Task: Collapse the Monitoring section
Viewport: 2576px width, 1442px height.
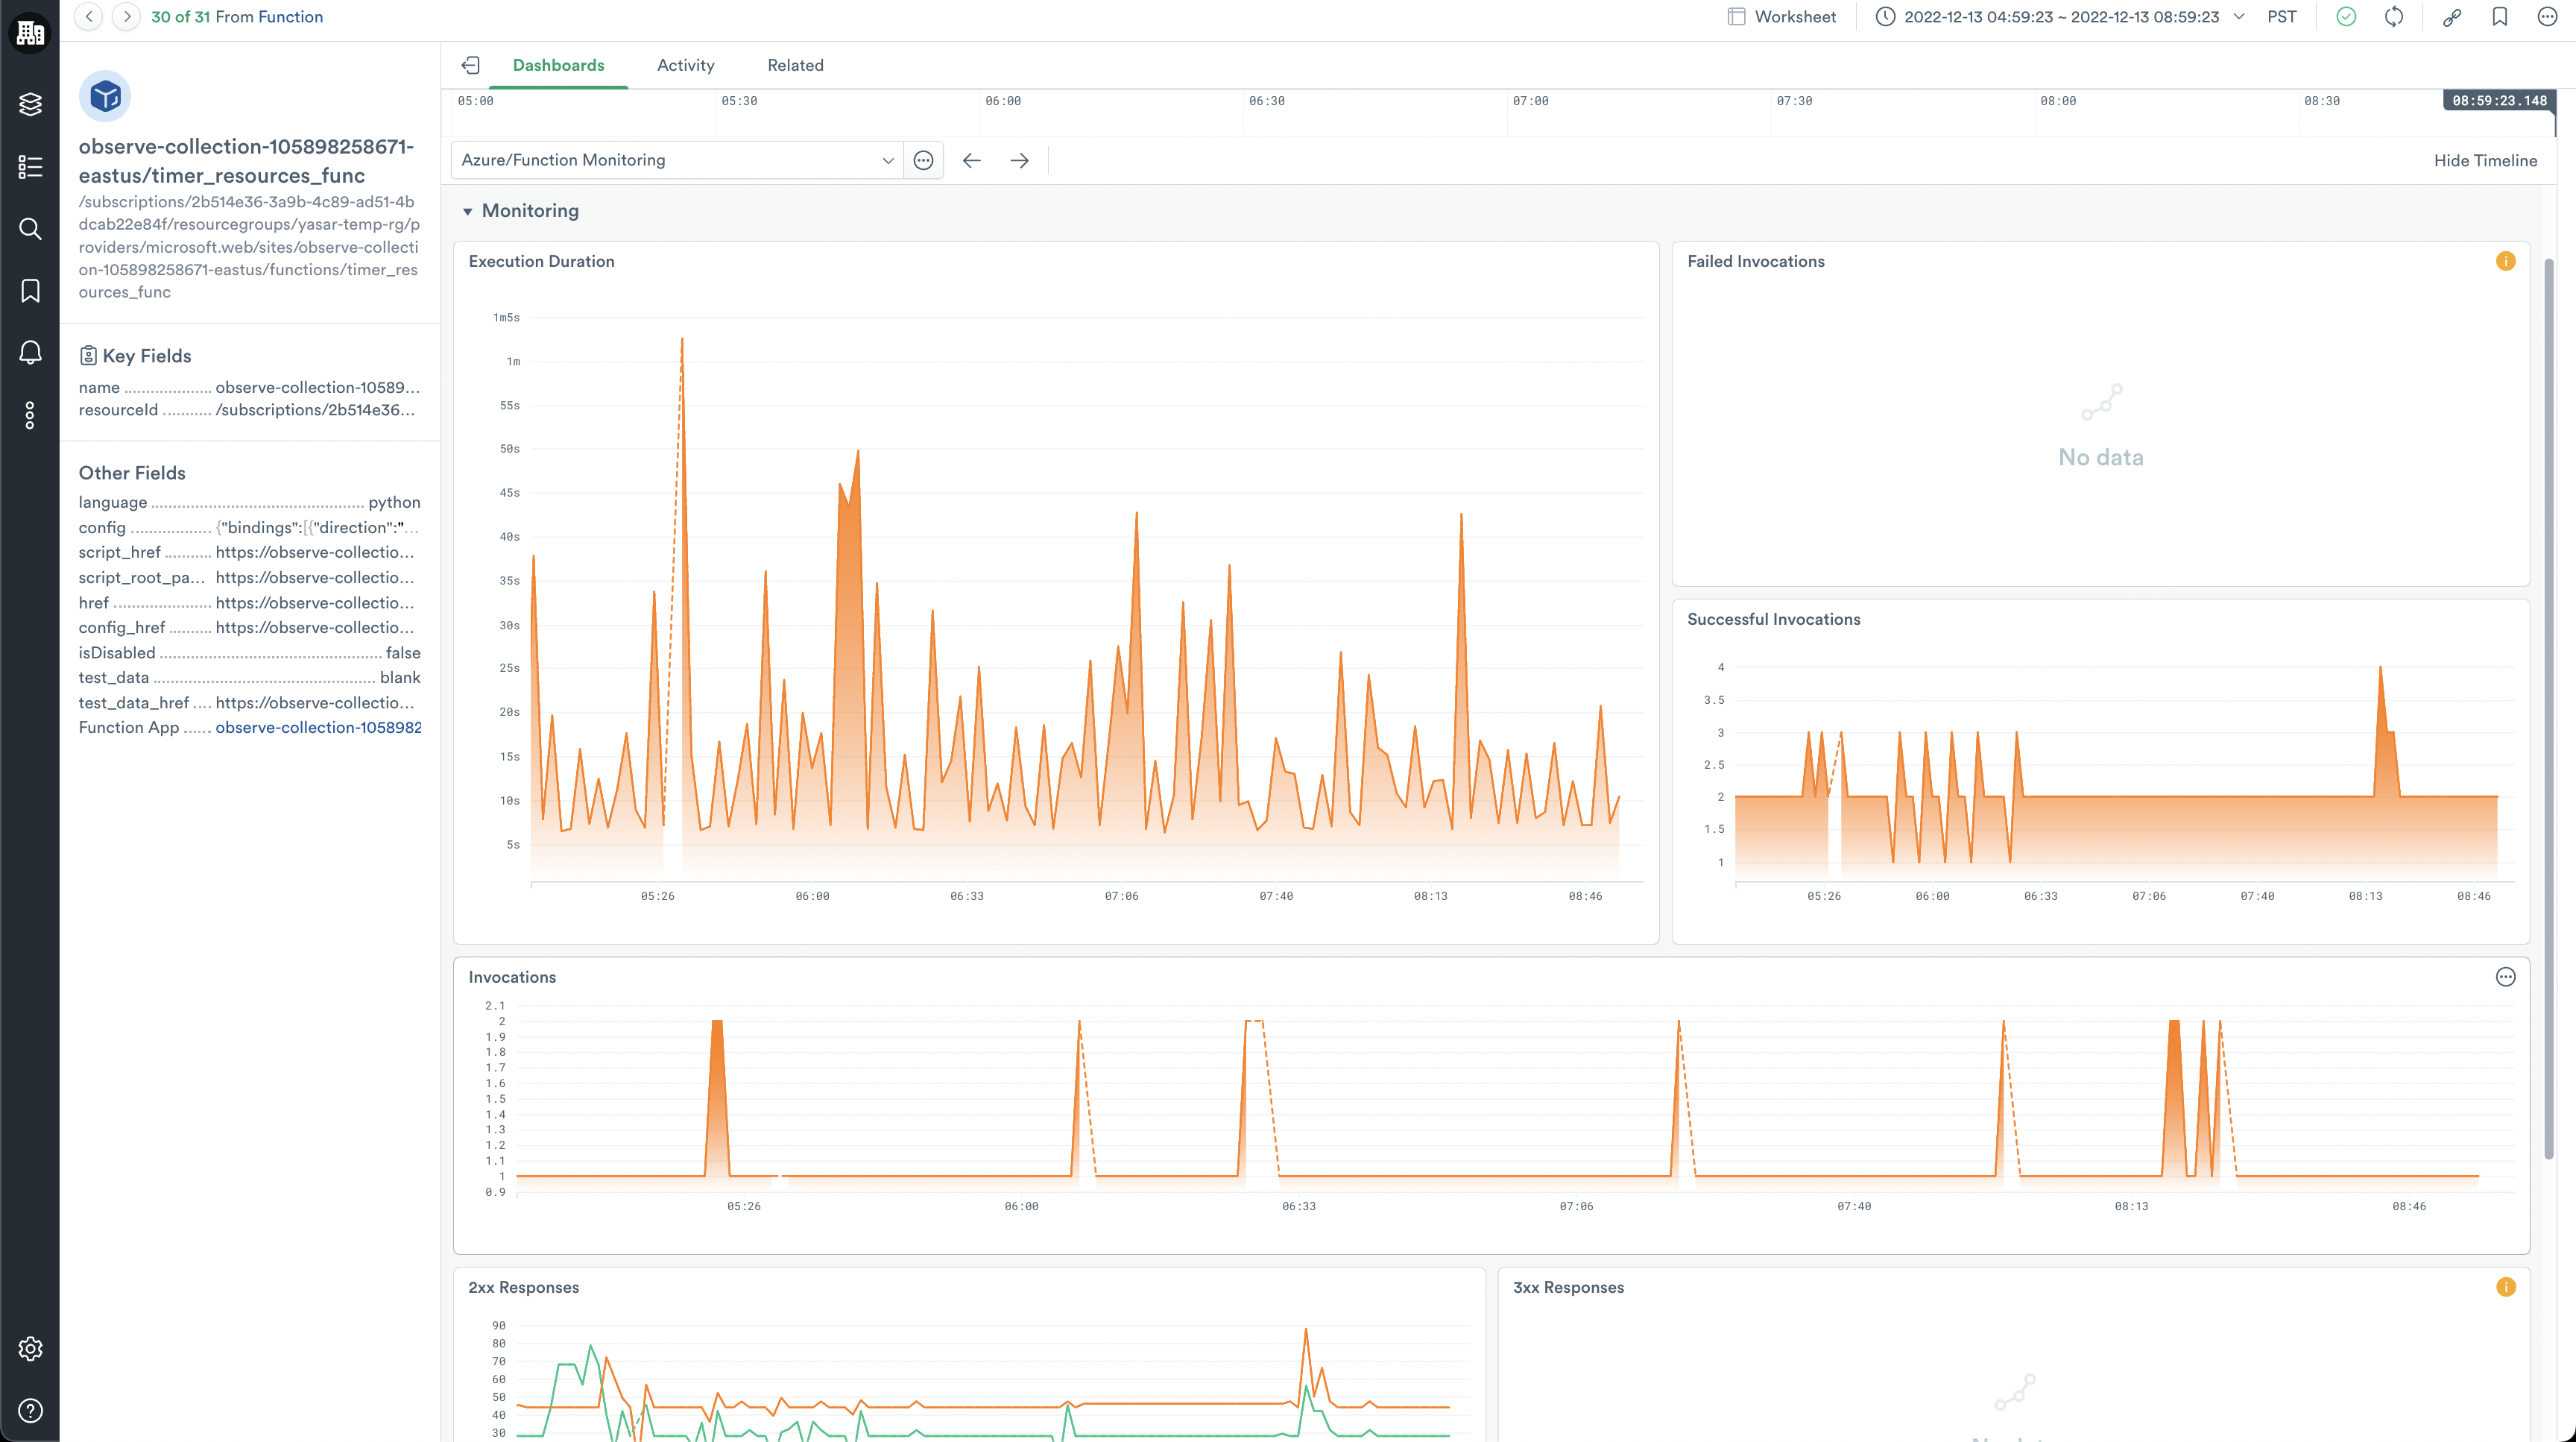Action: point(467,211)
